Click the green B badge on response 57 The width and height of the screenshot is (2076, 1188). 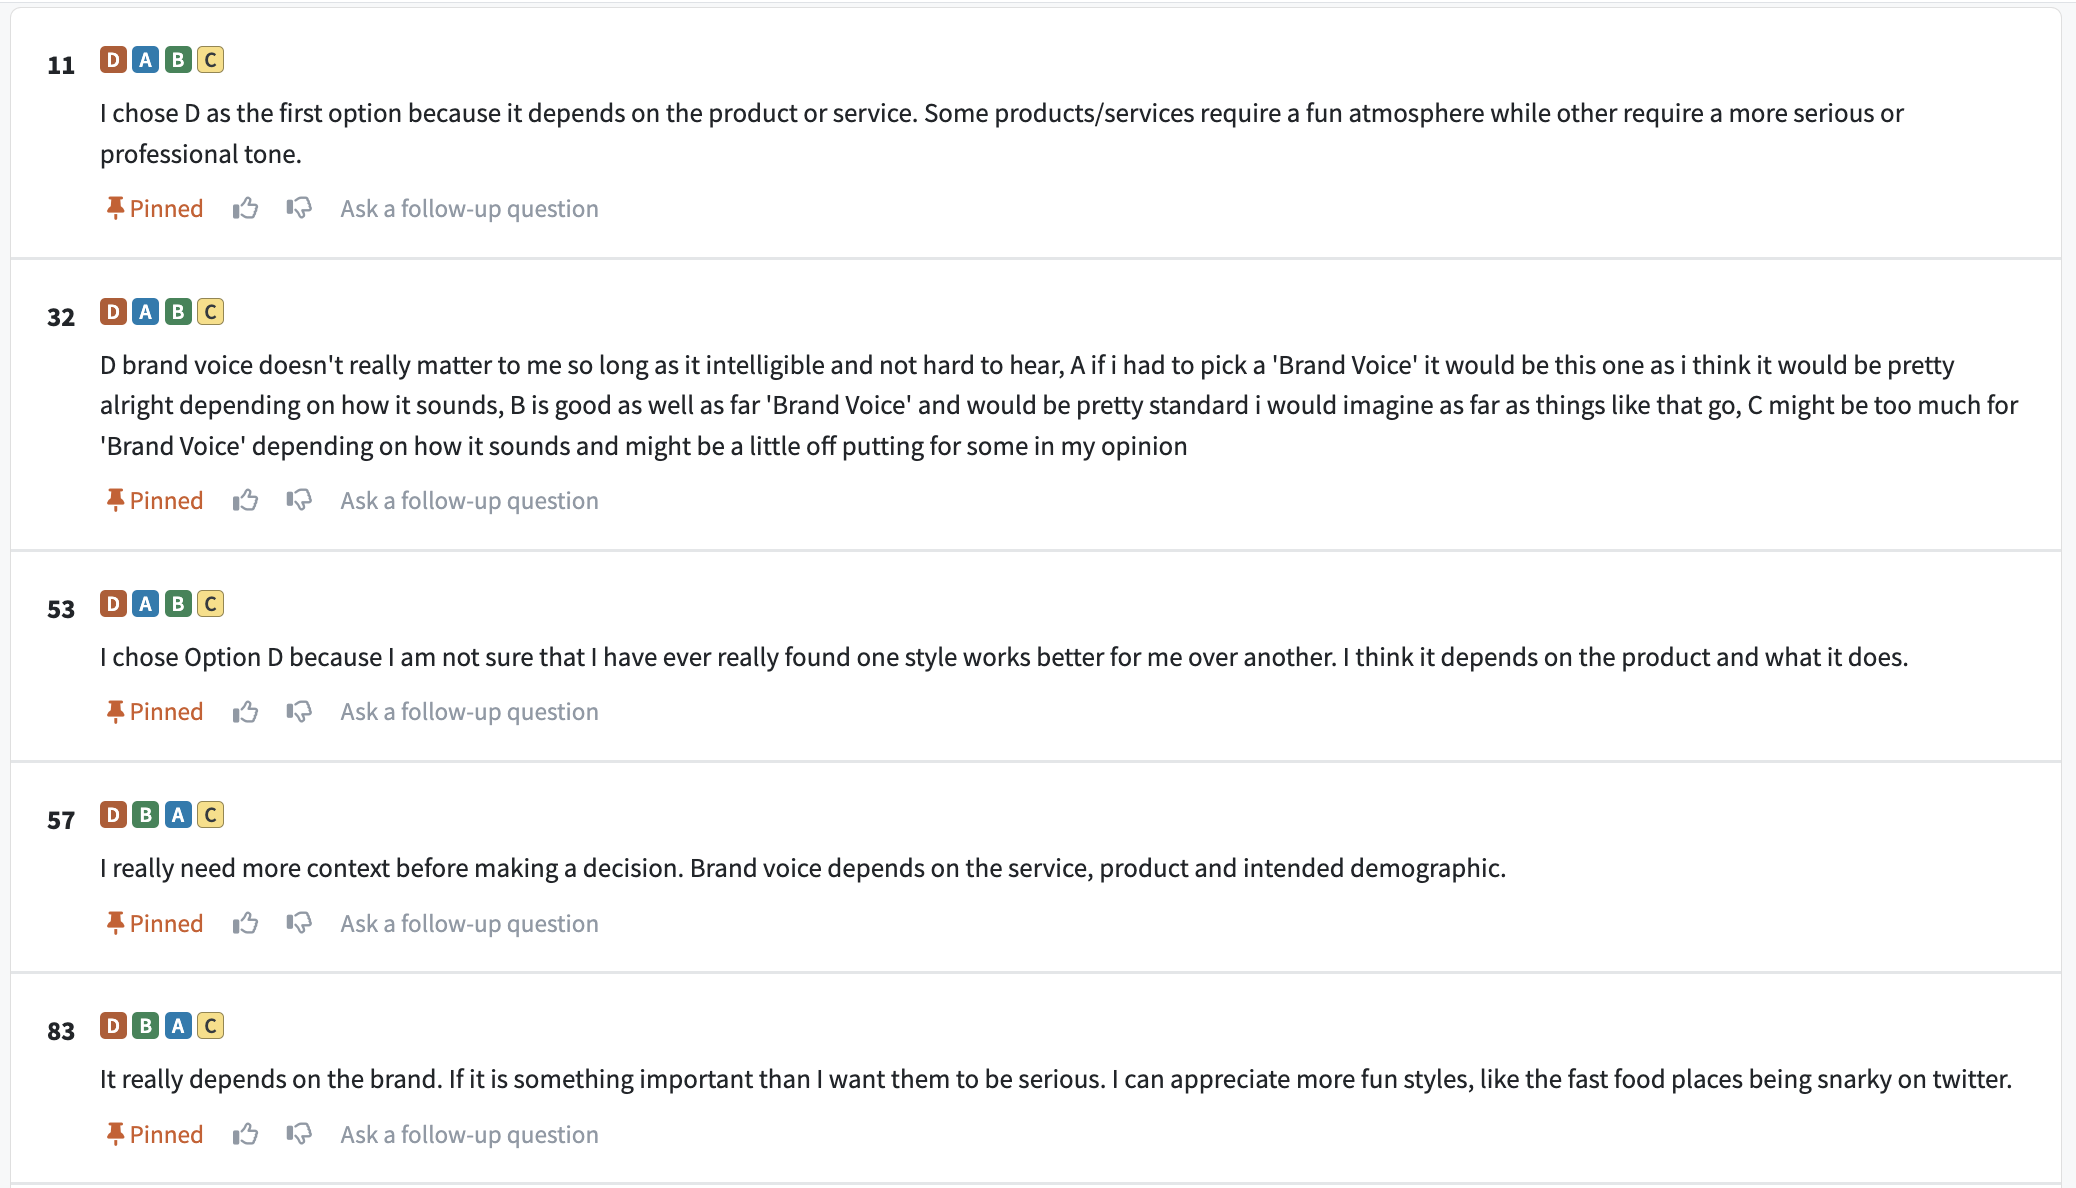(x=146, y=815)
